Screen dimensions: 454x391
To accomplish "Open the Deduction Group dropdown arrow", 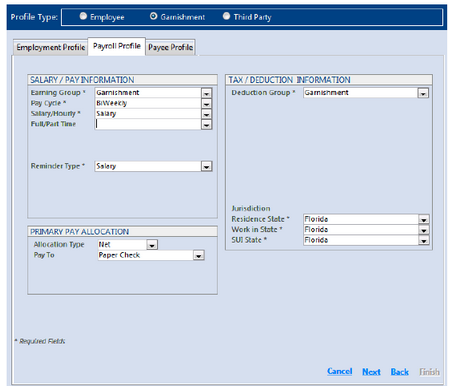I will tap(423, 93).
